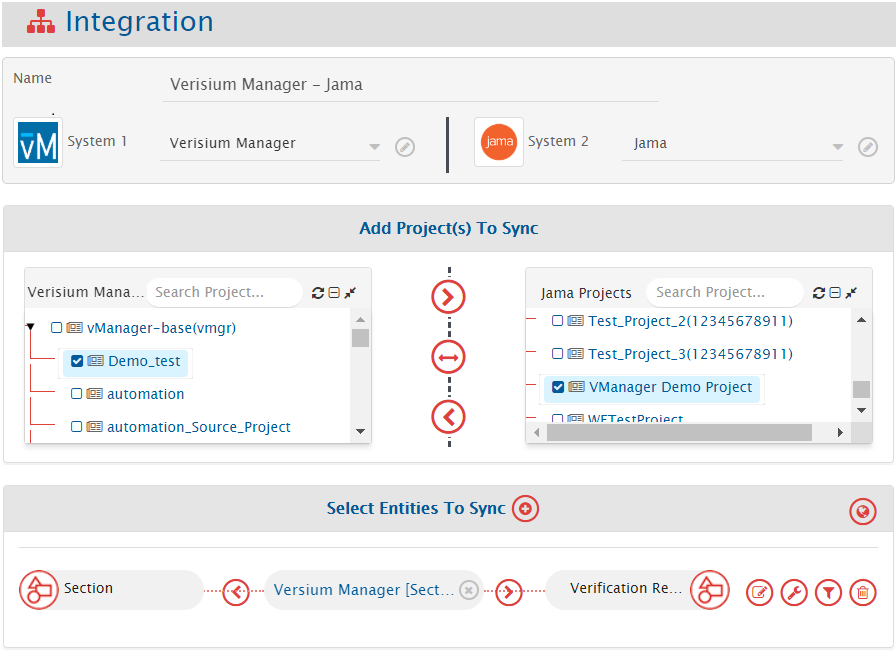Open the filter for entity mapping
This screenshot has height=651, width=896.
click(828, 592)
